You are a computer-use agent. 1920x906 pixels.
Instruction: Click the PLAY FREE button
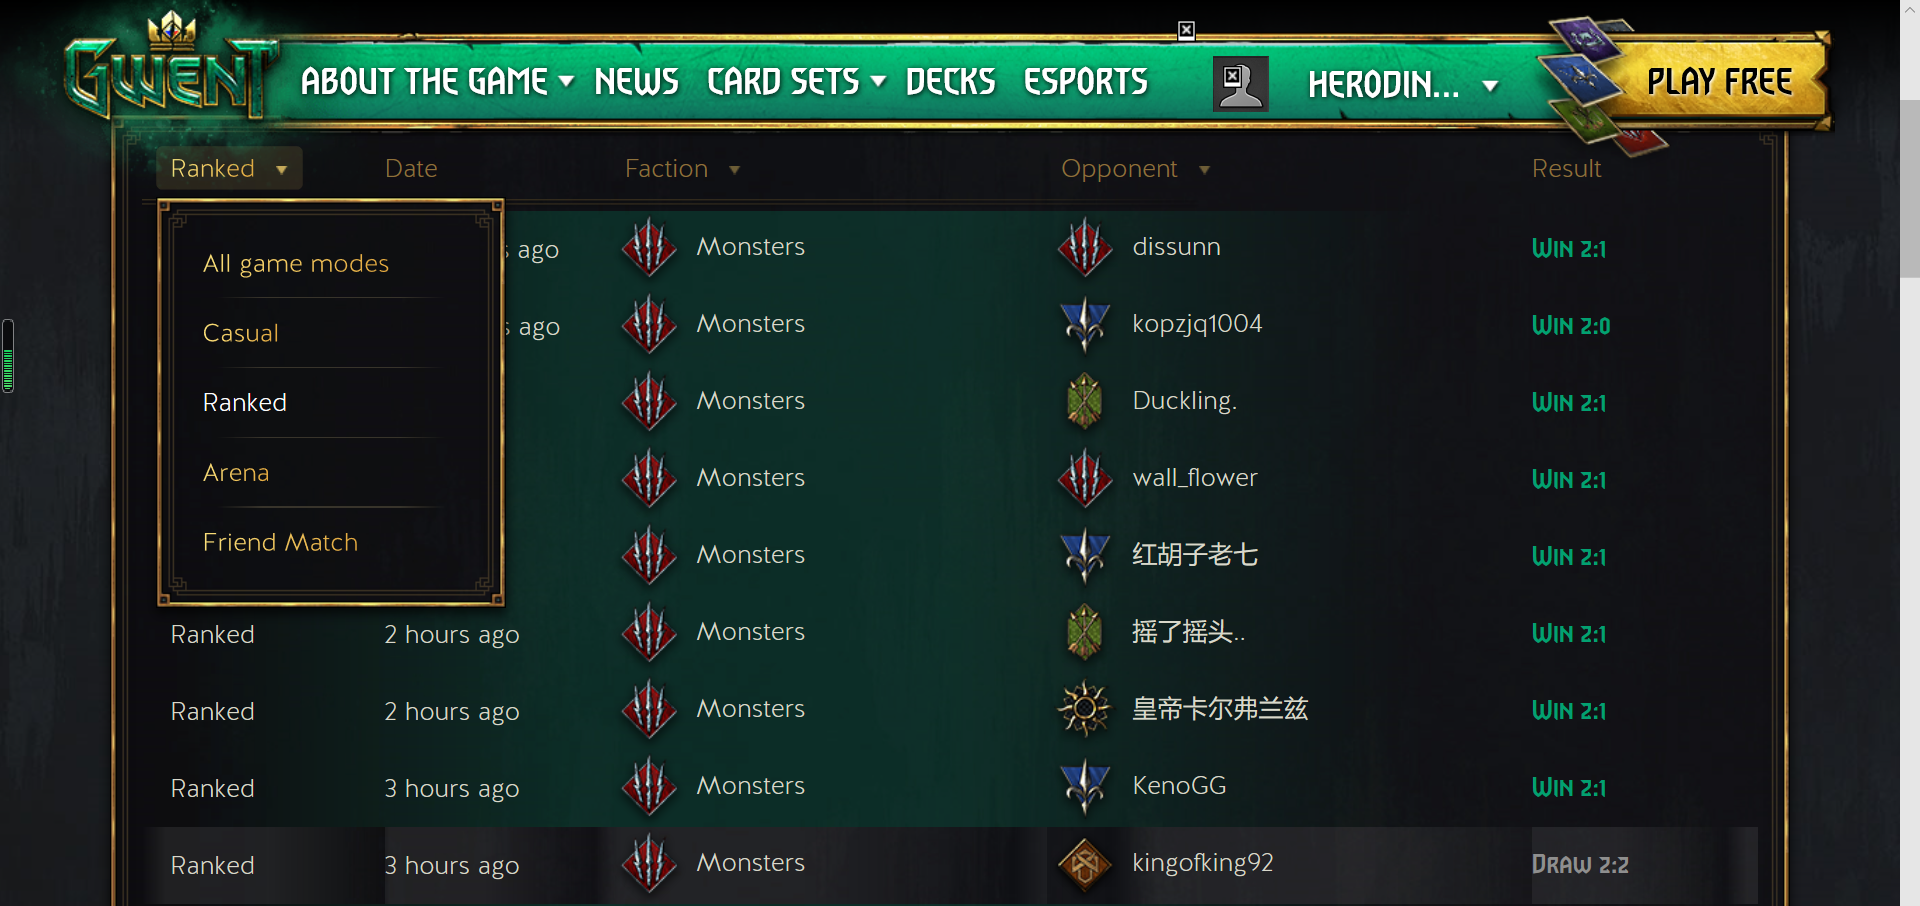click(x=1720, y=82)
